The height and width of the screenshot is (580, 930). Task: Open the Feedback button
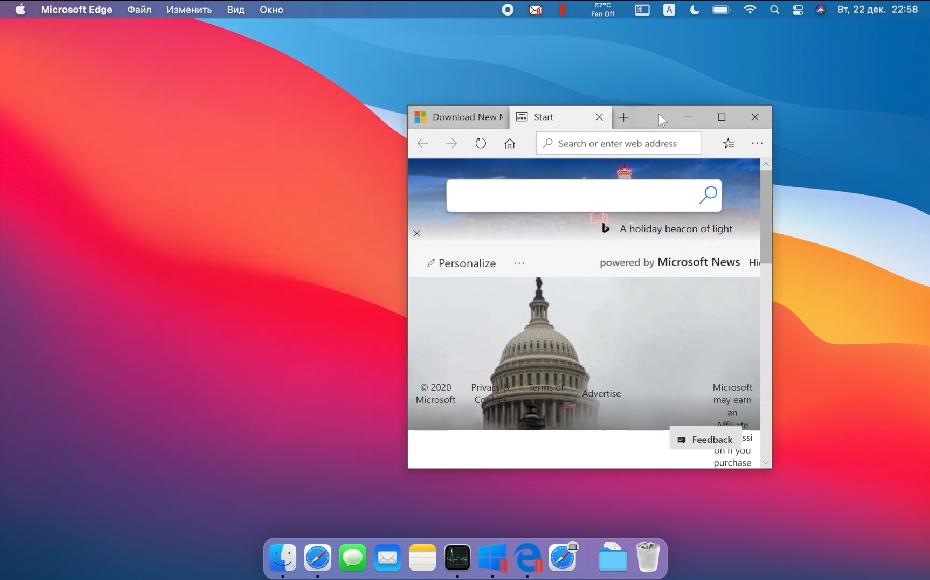[x=705, y=440]
